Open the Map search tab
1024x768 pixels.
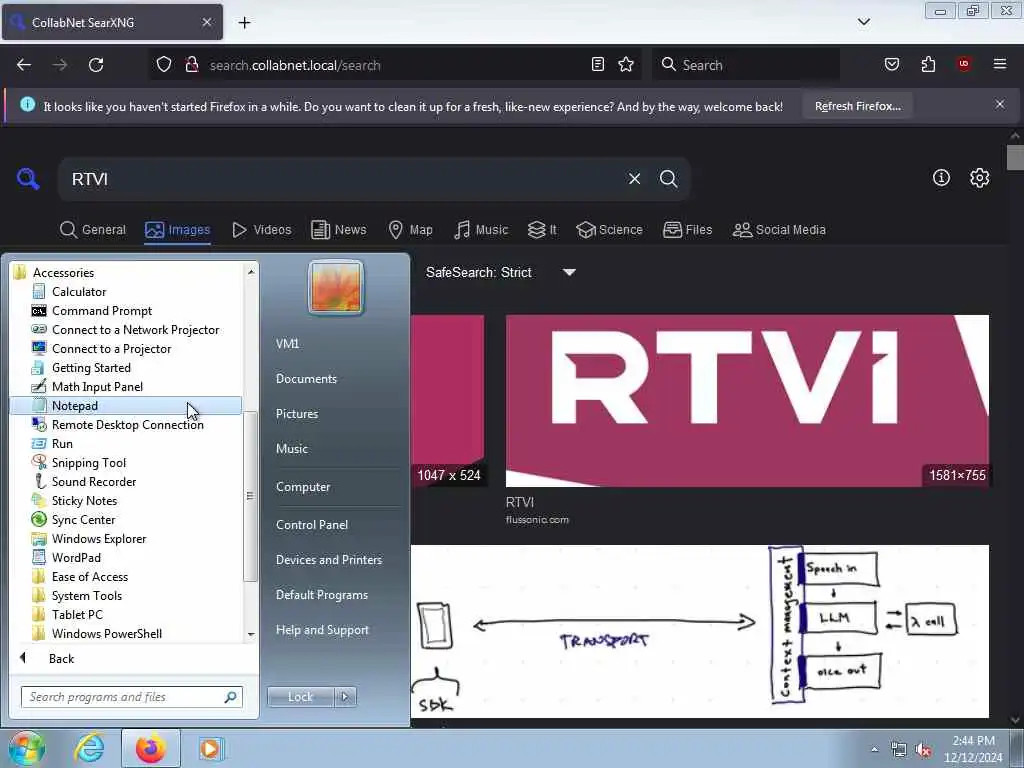(x=410, y=230)
